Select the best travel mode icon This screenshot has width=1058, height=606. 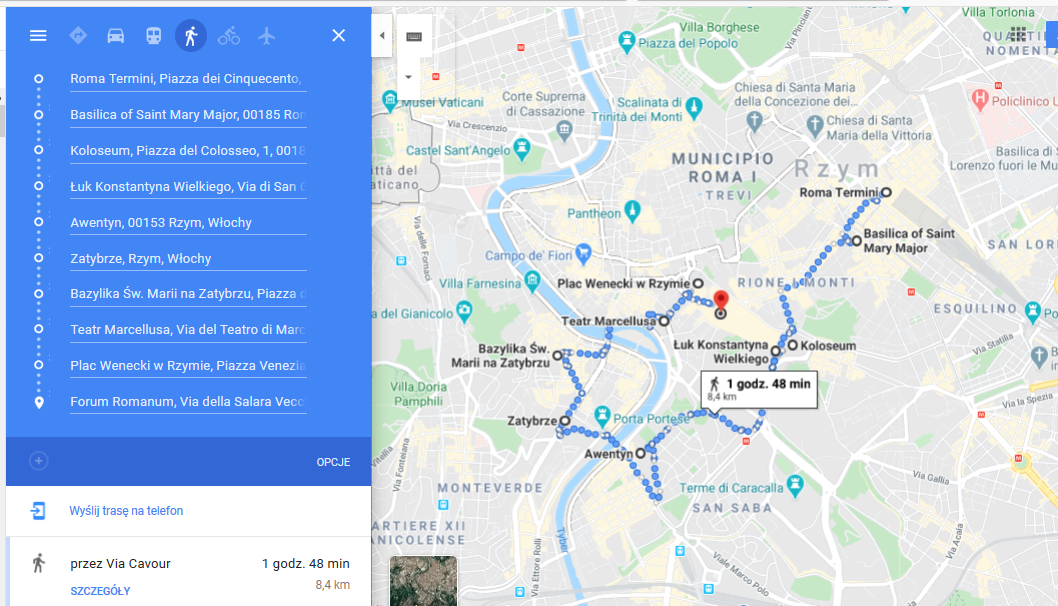pos(78,36)
